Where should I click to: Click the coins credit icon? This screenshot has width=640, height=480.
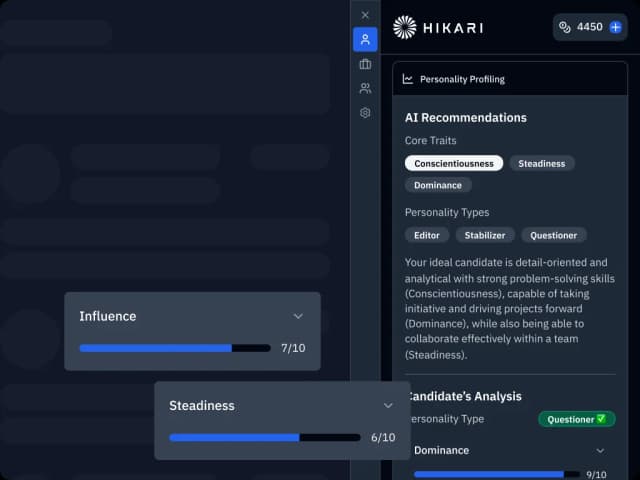click(565, 27)
